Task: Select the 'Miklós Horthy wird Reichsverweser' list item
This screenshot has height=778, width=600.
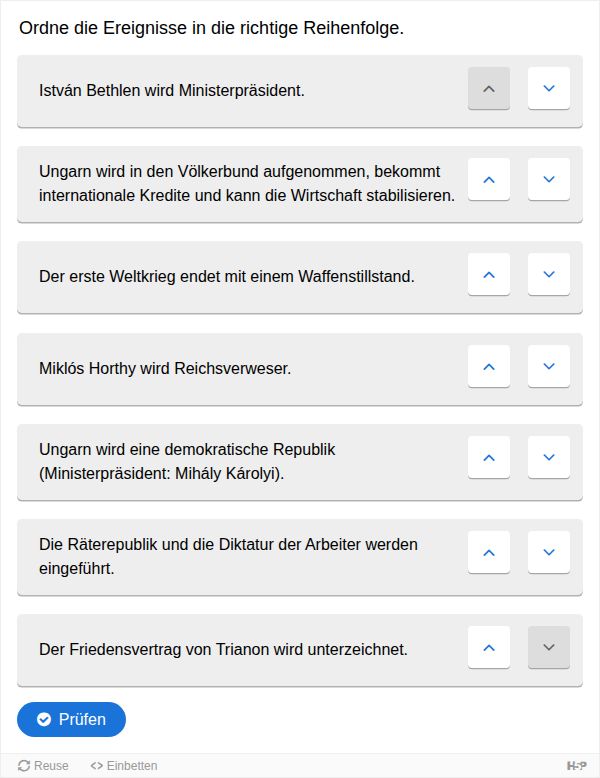Action: tap(300, 369)
